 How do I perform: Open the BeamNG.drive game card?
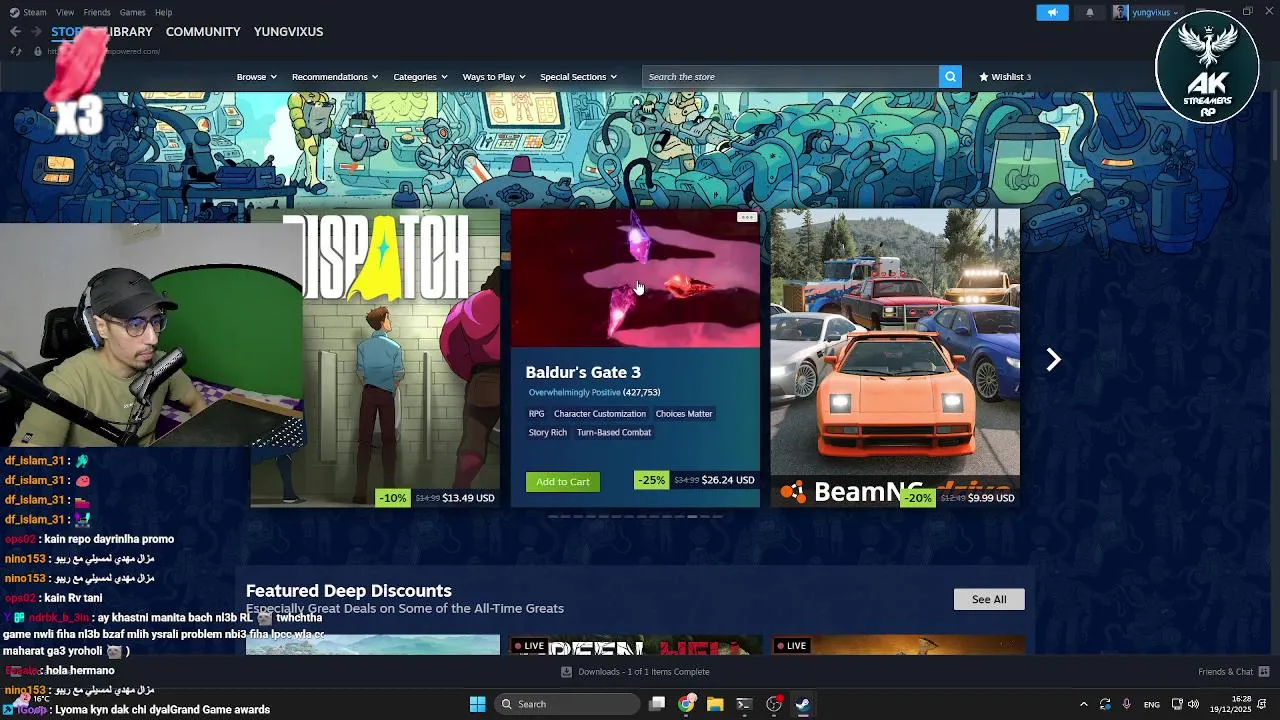coord(895,358)
